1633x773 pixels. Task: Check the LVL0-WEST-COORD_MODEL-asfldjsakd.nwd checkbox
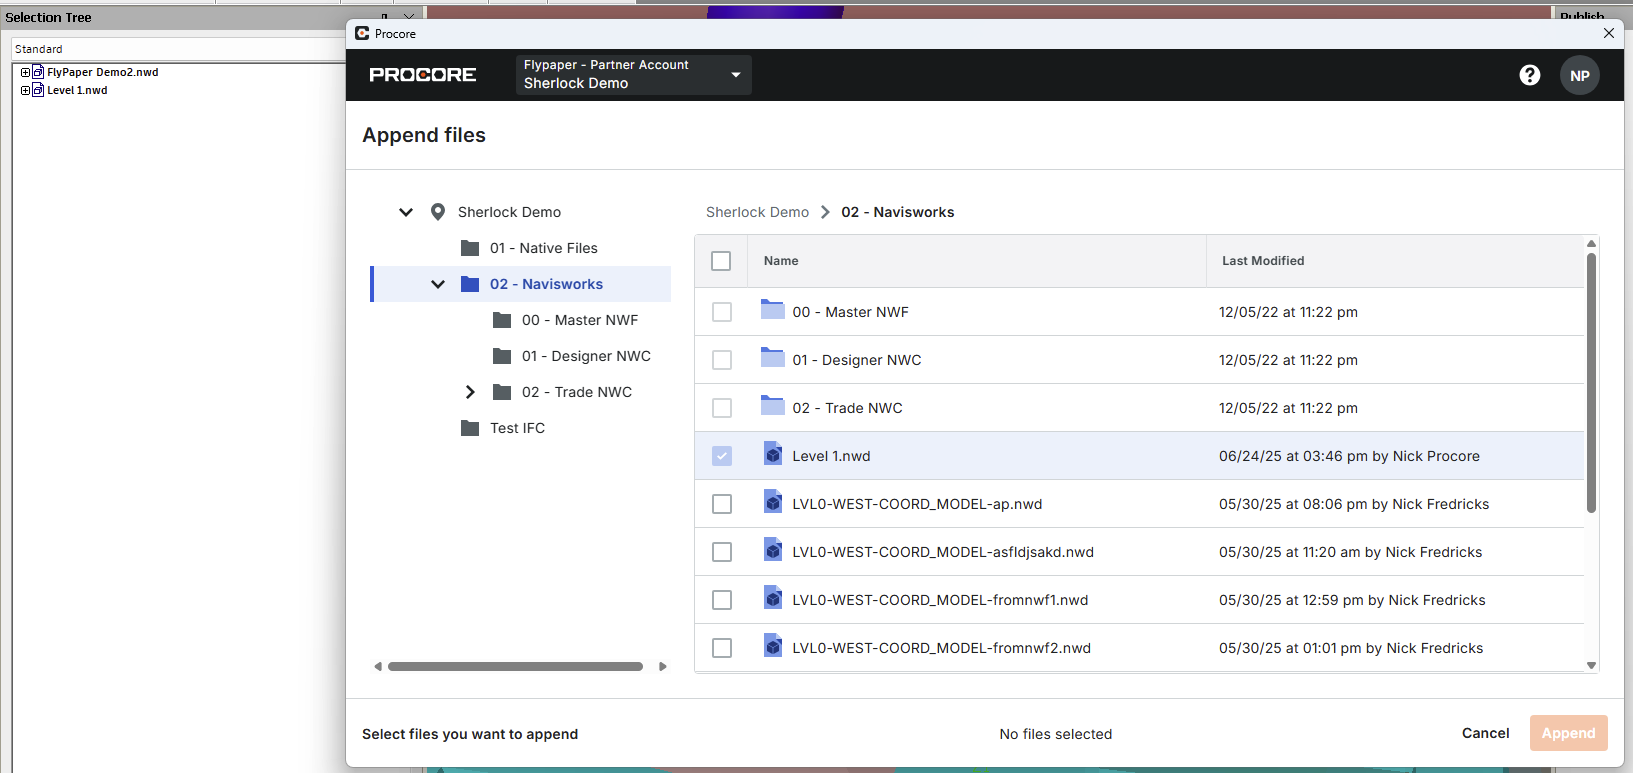tap(722, 552)
